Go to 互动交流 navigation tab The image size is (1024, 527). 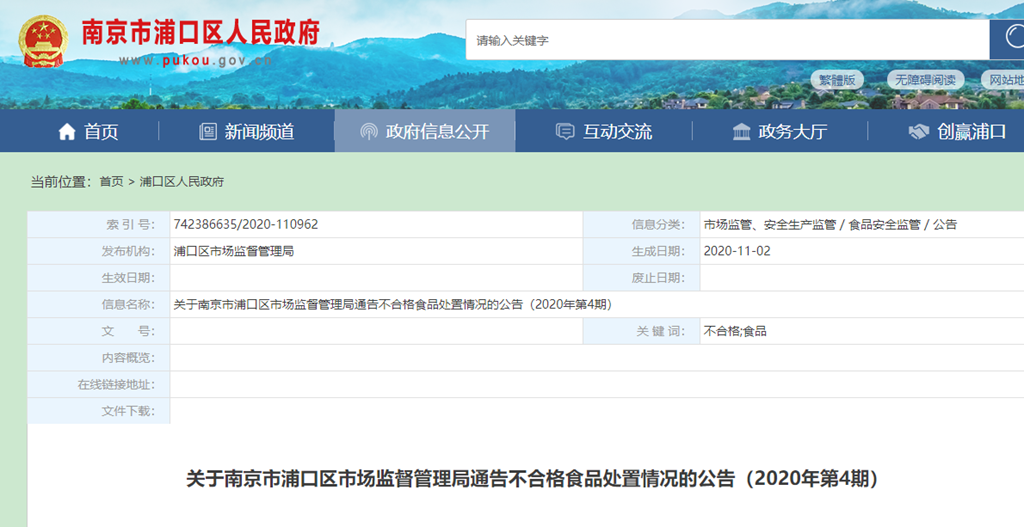point(603,131)
